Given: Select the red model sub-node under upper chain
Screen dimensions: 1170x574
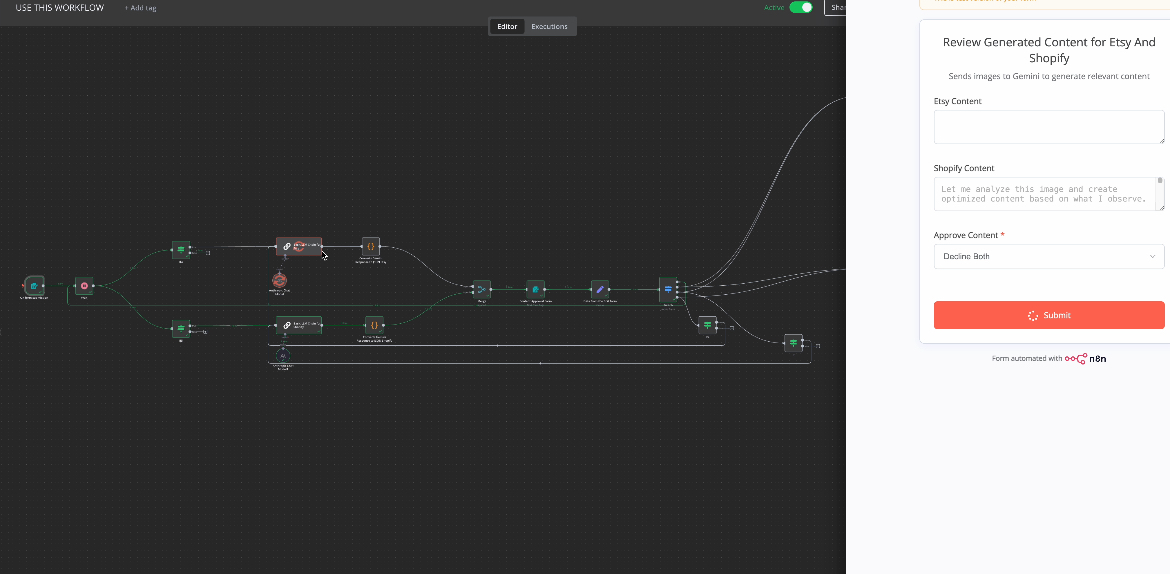Looking at the screenshot, I should tap(280, 280).
